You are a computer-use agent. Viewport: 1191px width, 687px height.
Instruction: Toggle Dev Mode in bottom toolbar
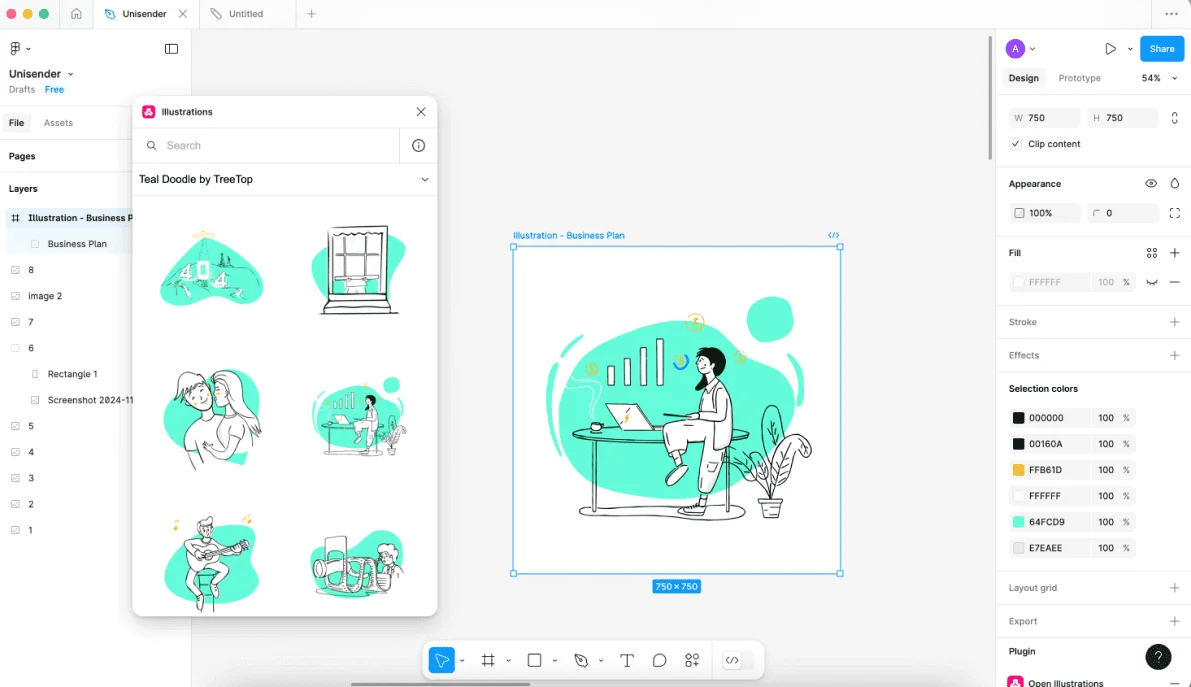(x=732, y=660)
